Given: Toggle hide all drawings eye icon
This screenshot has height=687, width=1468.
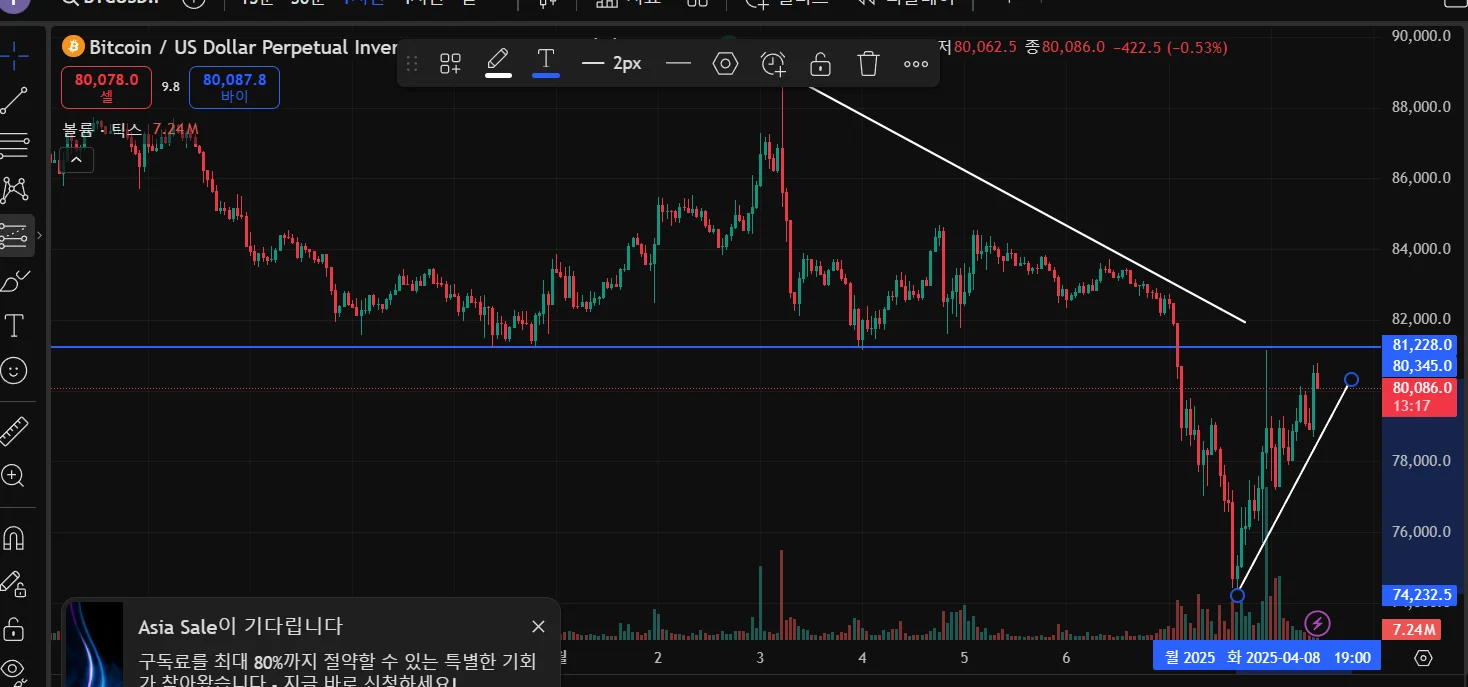Looking at the screenshot, I should (x=14, y=670).
